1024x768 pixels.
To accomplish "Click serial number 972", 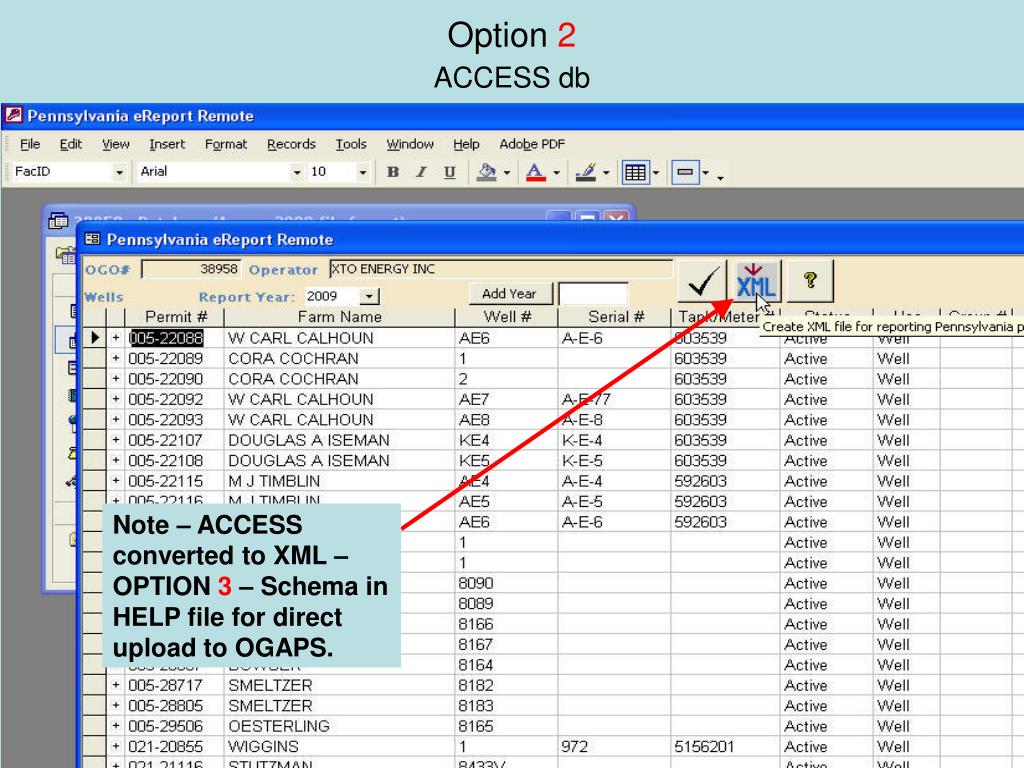I will pos(575,746).
